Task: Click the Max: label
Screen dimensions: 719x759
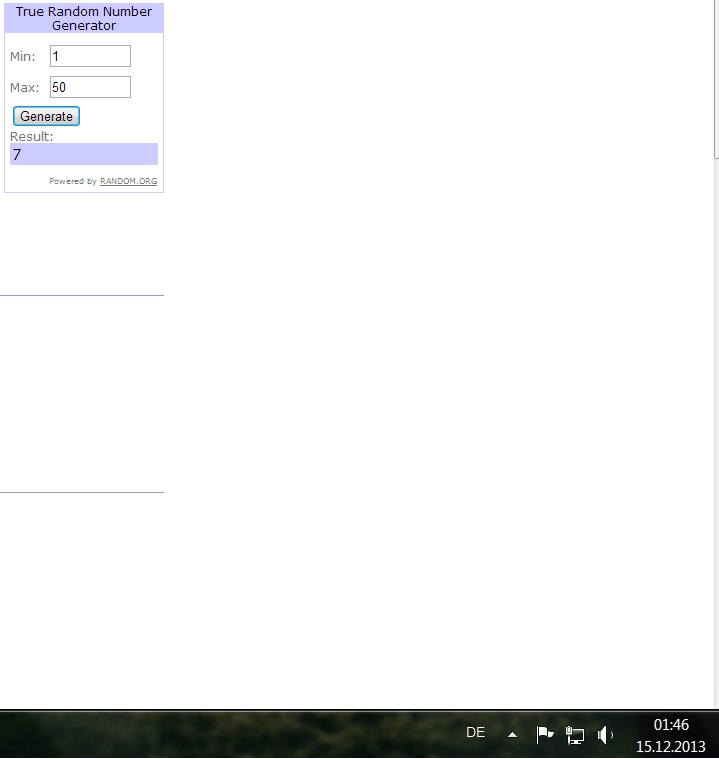Action: click(24, 88)
